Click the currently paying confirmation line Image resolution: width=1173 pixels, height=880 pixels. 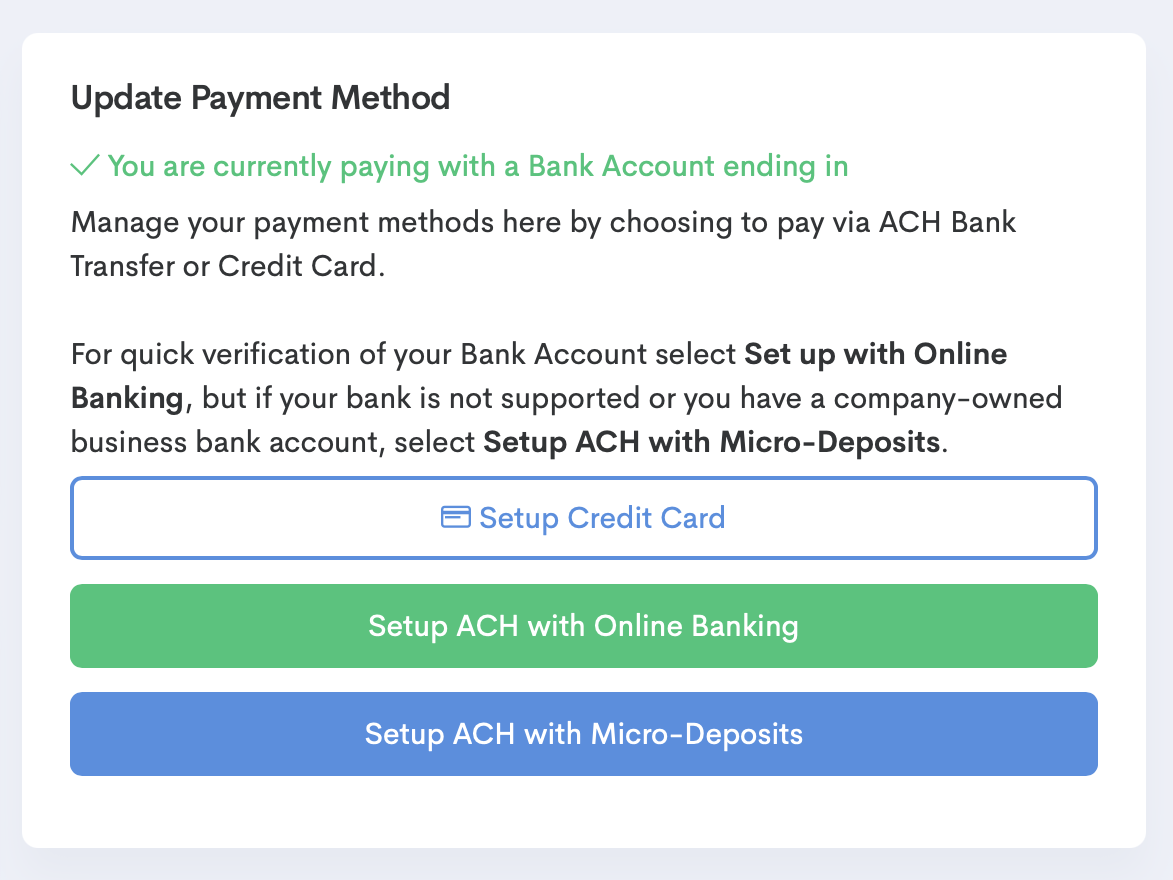pyautogui.click(x=480, y=166)
